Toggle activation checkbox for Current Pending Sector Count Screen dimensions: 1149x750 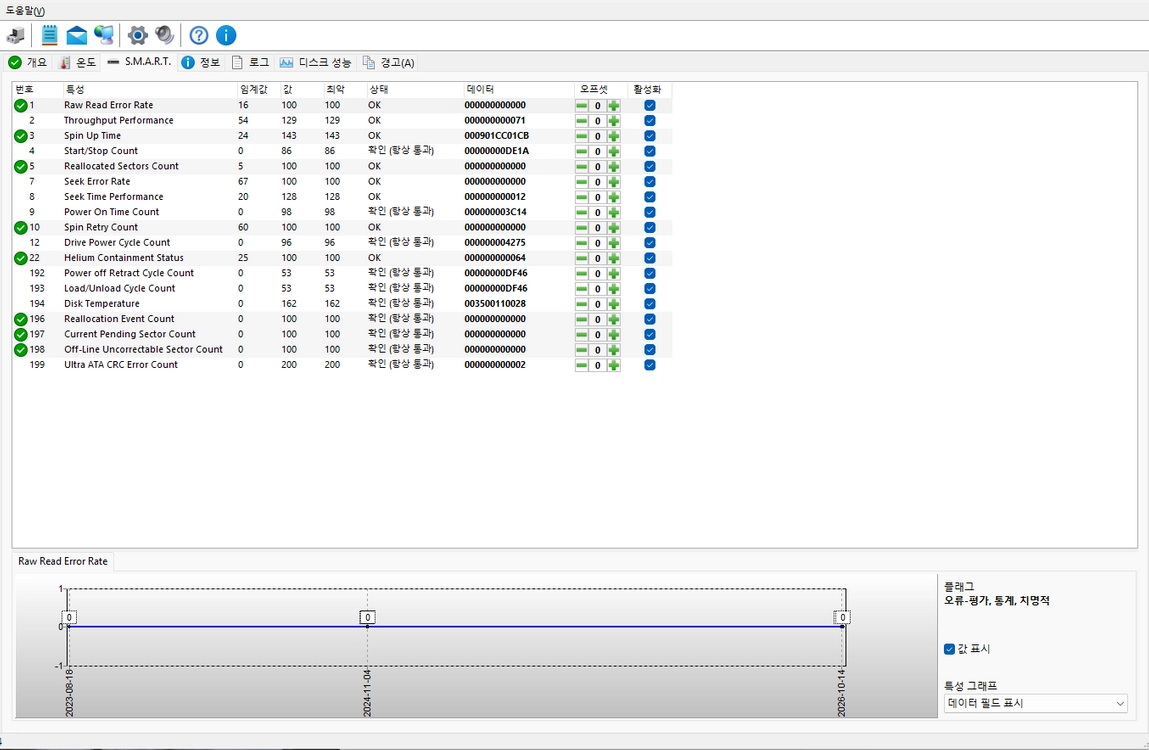point(650,334)
